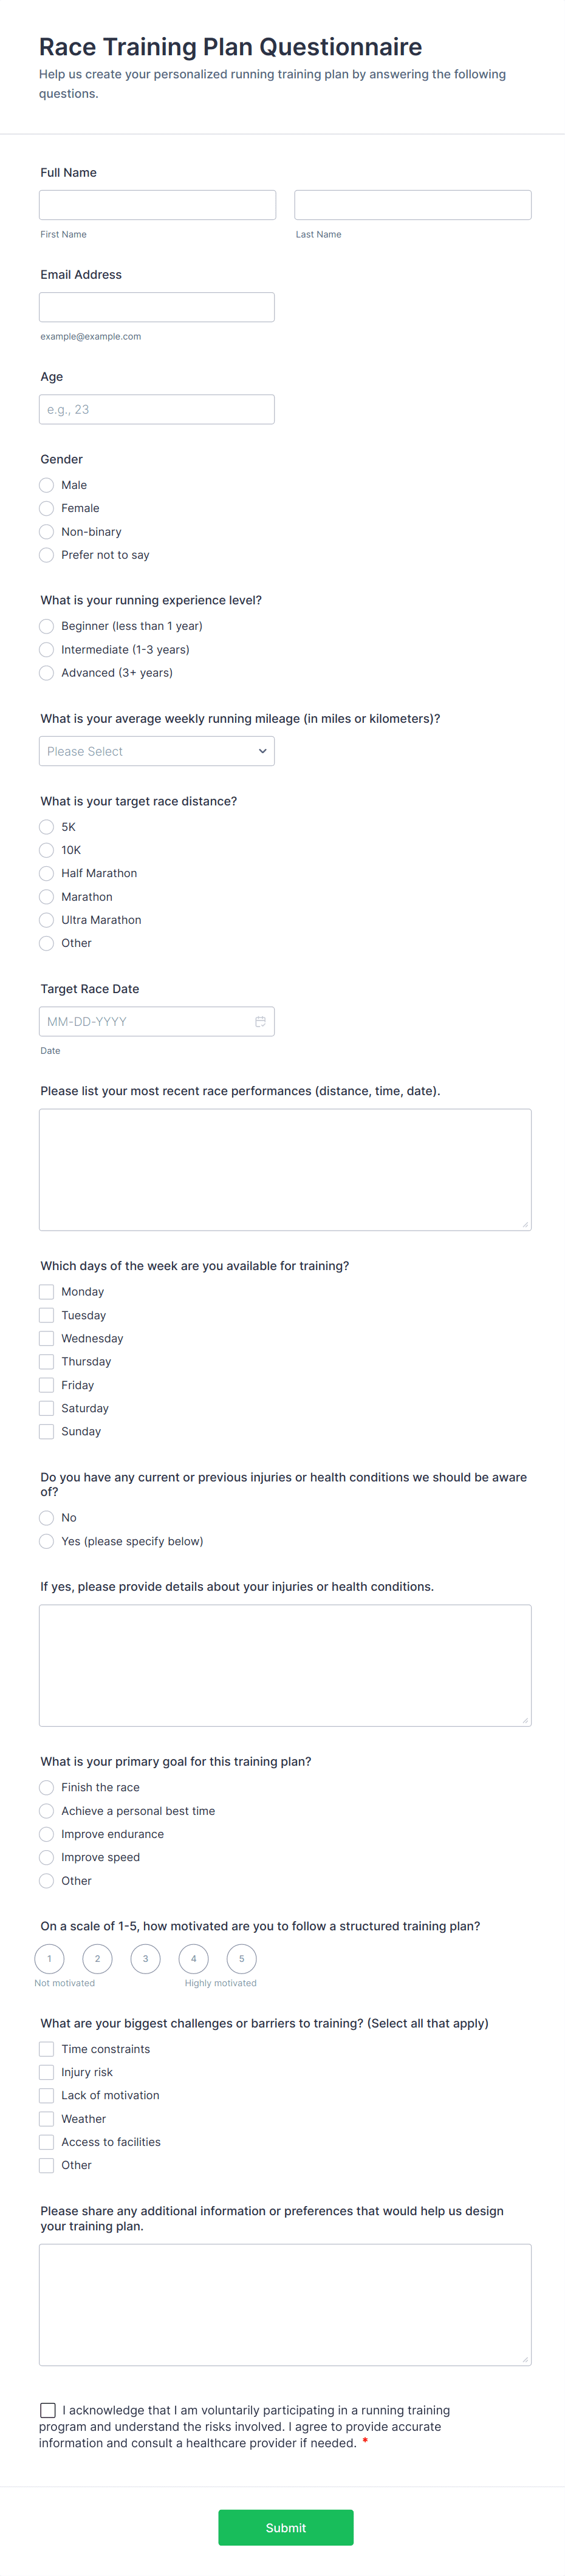Check Wednesday as an available training day
Viewport: 565px width, 2576px height.
pyautogui.click(x=47, y=1338)
